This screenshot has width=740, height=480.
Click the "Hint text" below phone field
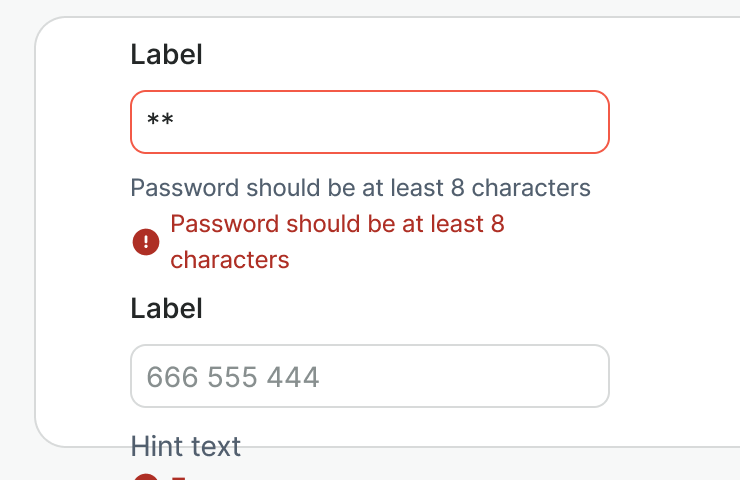[186, 446]
